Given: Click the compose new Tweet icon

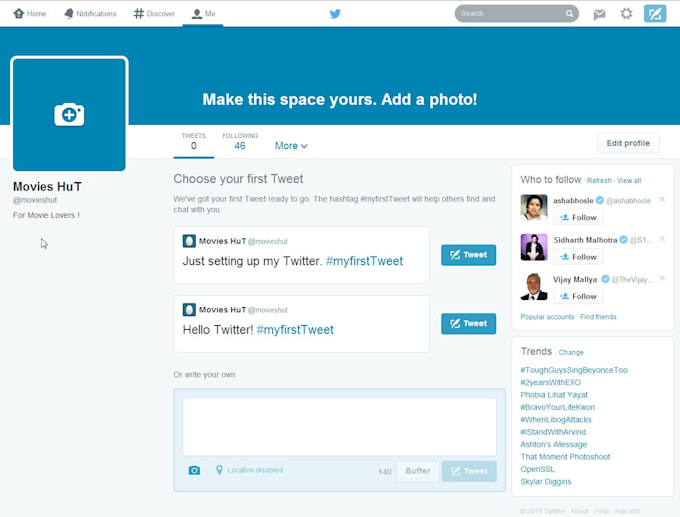Looking at the screenshot, I should (655, 13).
